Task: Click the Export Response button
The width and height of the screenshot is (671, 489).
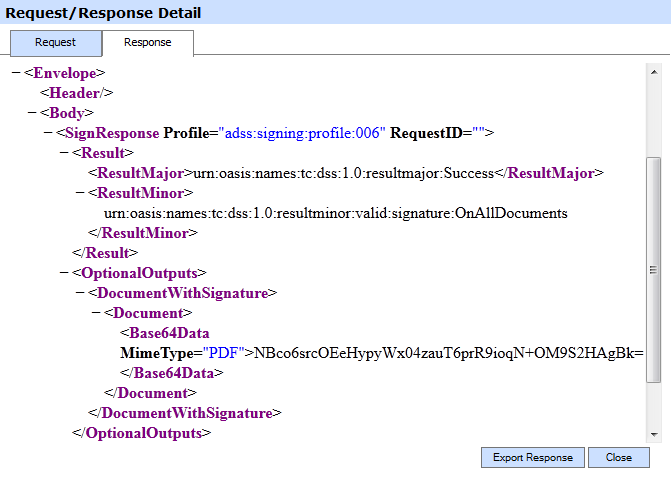Action: pos(532,457)
